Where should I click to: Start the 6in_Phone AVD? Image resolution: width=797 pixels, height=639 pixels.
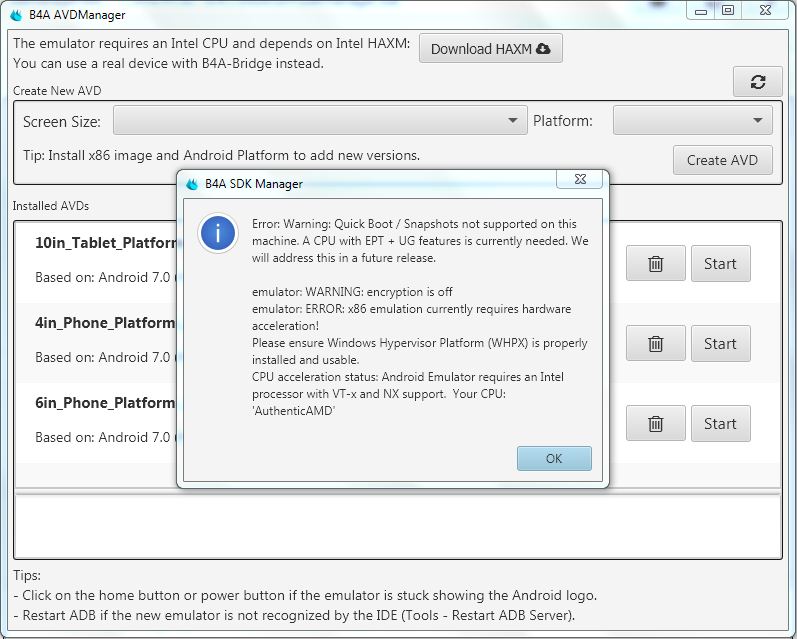click(x=720, y=423)
